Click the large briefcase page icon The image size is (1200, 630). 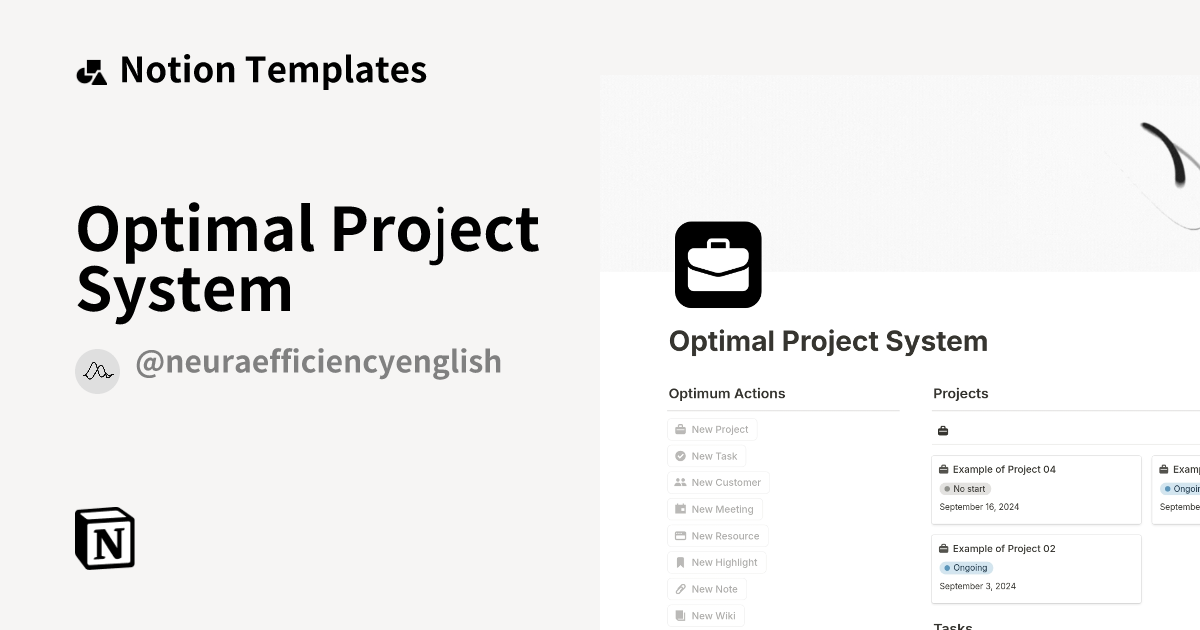[x=718, y=264]
